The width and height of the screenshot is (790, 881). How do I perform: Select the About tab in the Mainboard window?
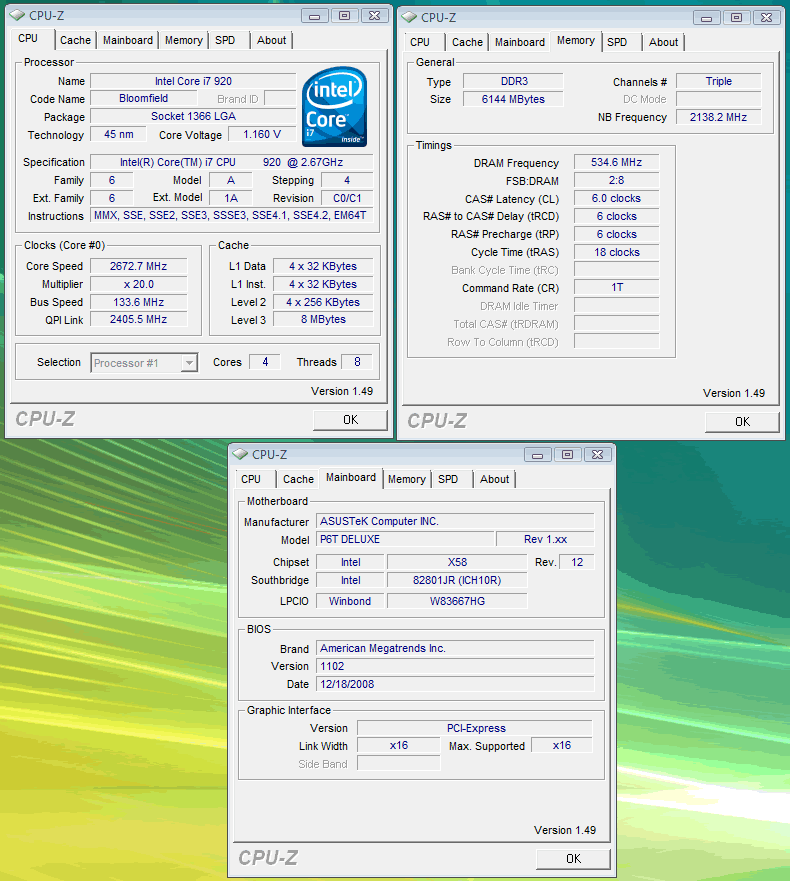tap(494, 479)
